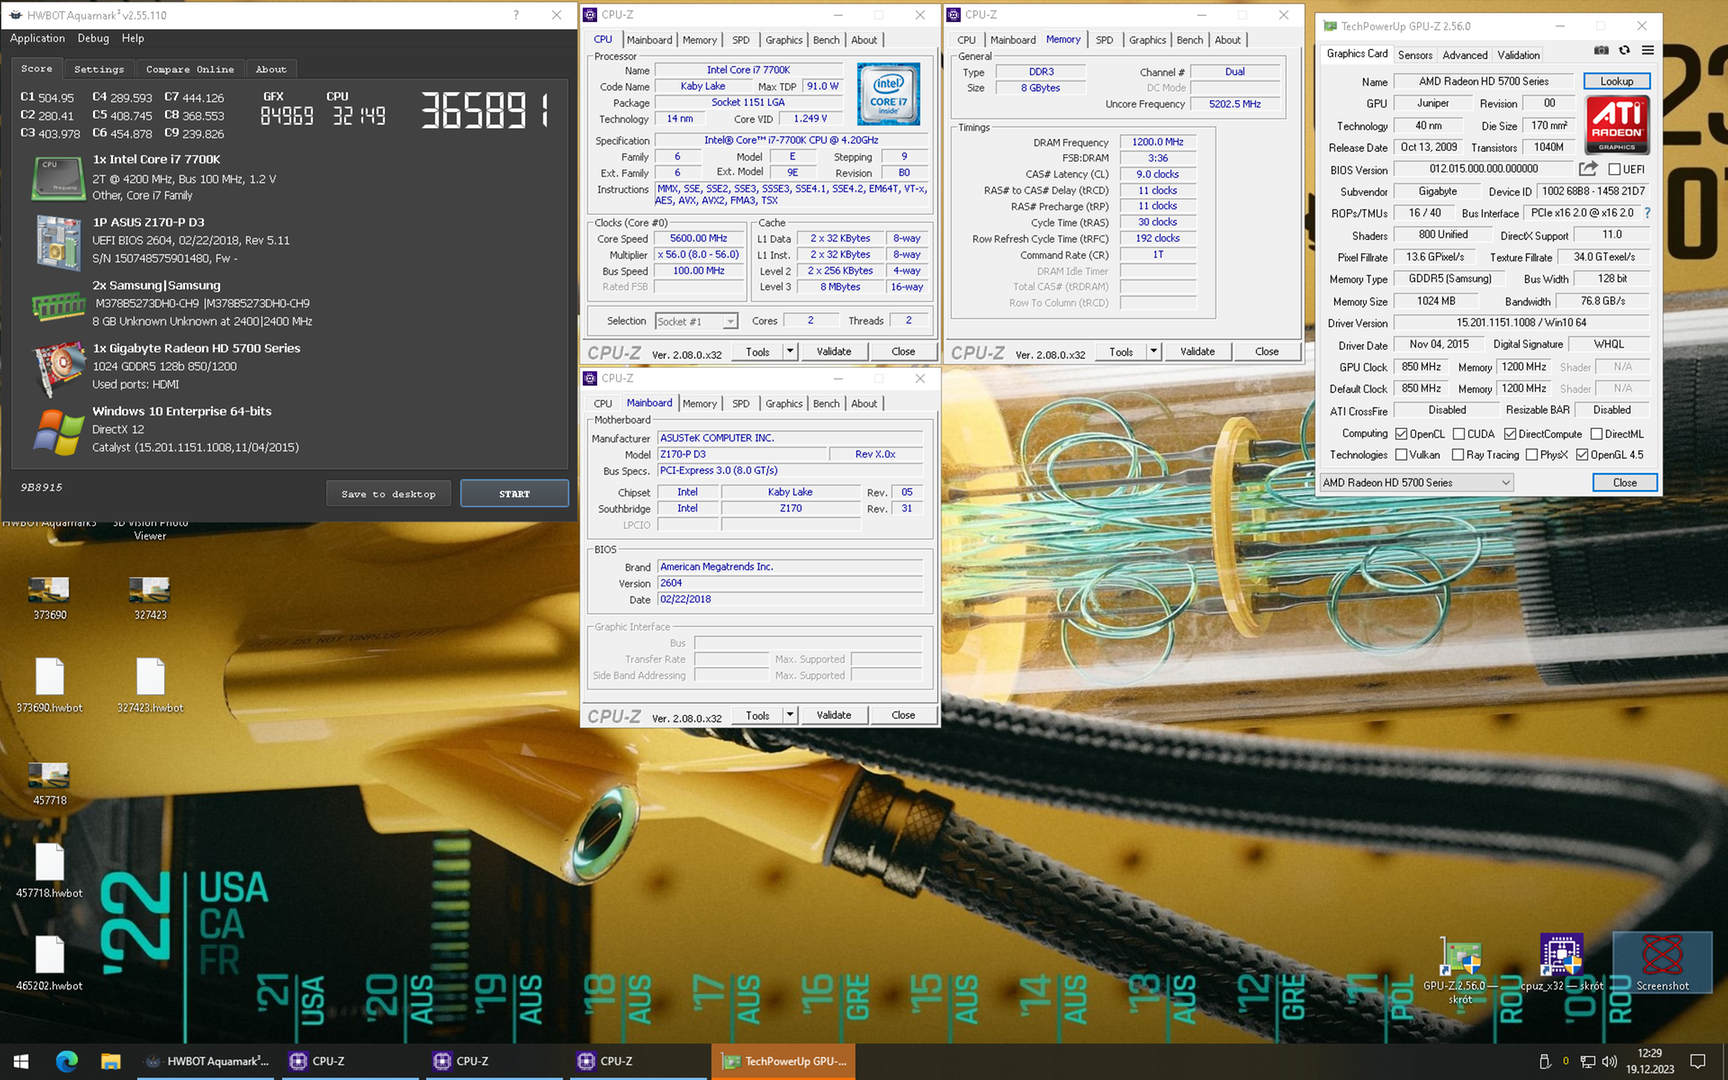
Task: Open the AMD Radeon HD 5700 Series card dropdown
Action: pyautogui.click(x=1417, y=482)
